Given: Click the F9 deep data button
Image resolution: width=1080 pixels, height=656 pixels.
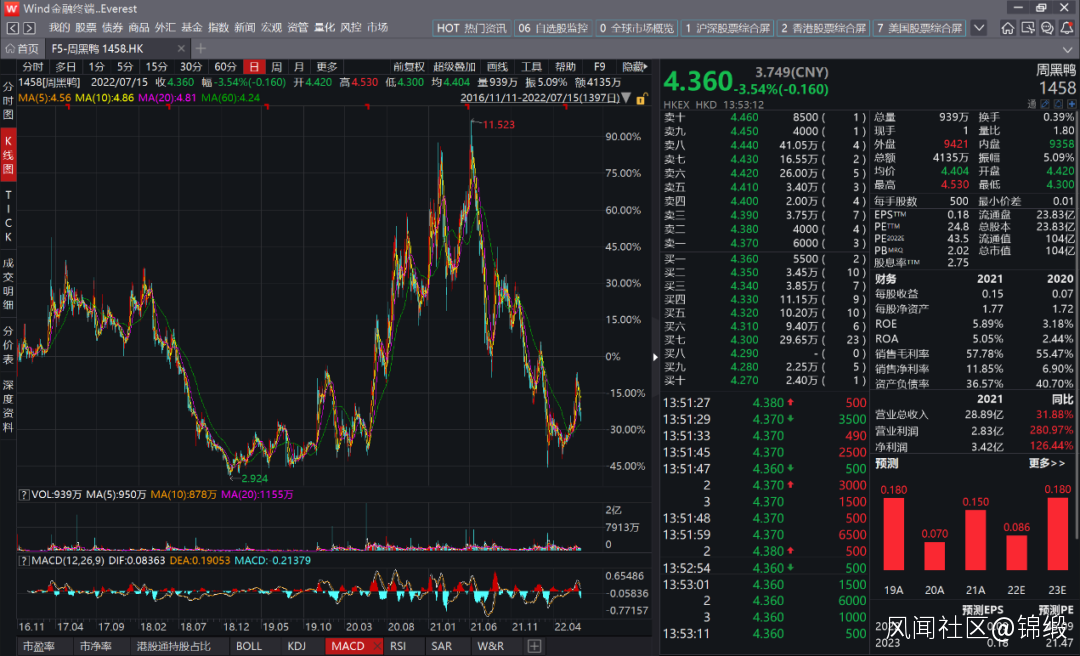Looking at the screenshot, I should click(599, 67).
